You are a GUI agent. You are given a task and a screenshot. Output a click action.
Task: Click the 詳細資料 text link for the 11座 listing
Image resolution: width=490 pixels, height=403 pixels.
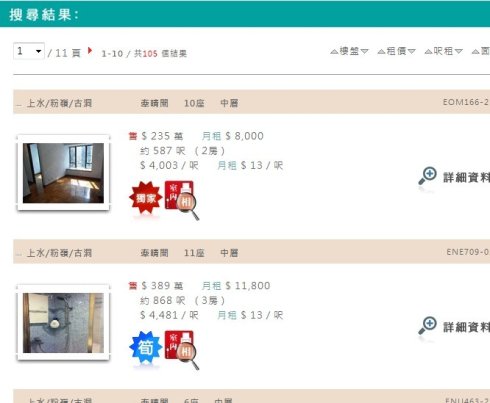tap(466, 327)
